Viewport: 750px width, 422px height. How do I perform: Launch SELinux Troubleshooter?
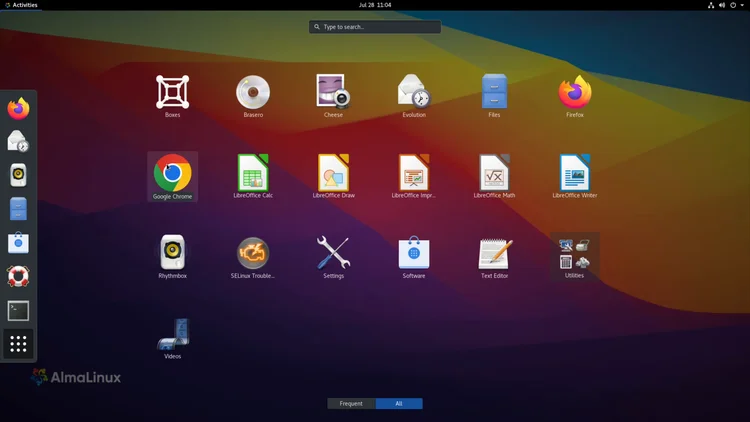(x=253, y=256)
